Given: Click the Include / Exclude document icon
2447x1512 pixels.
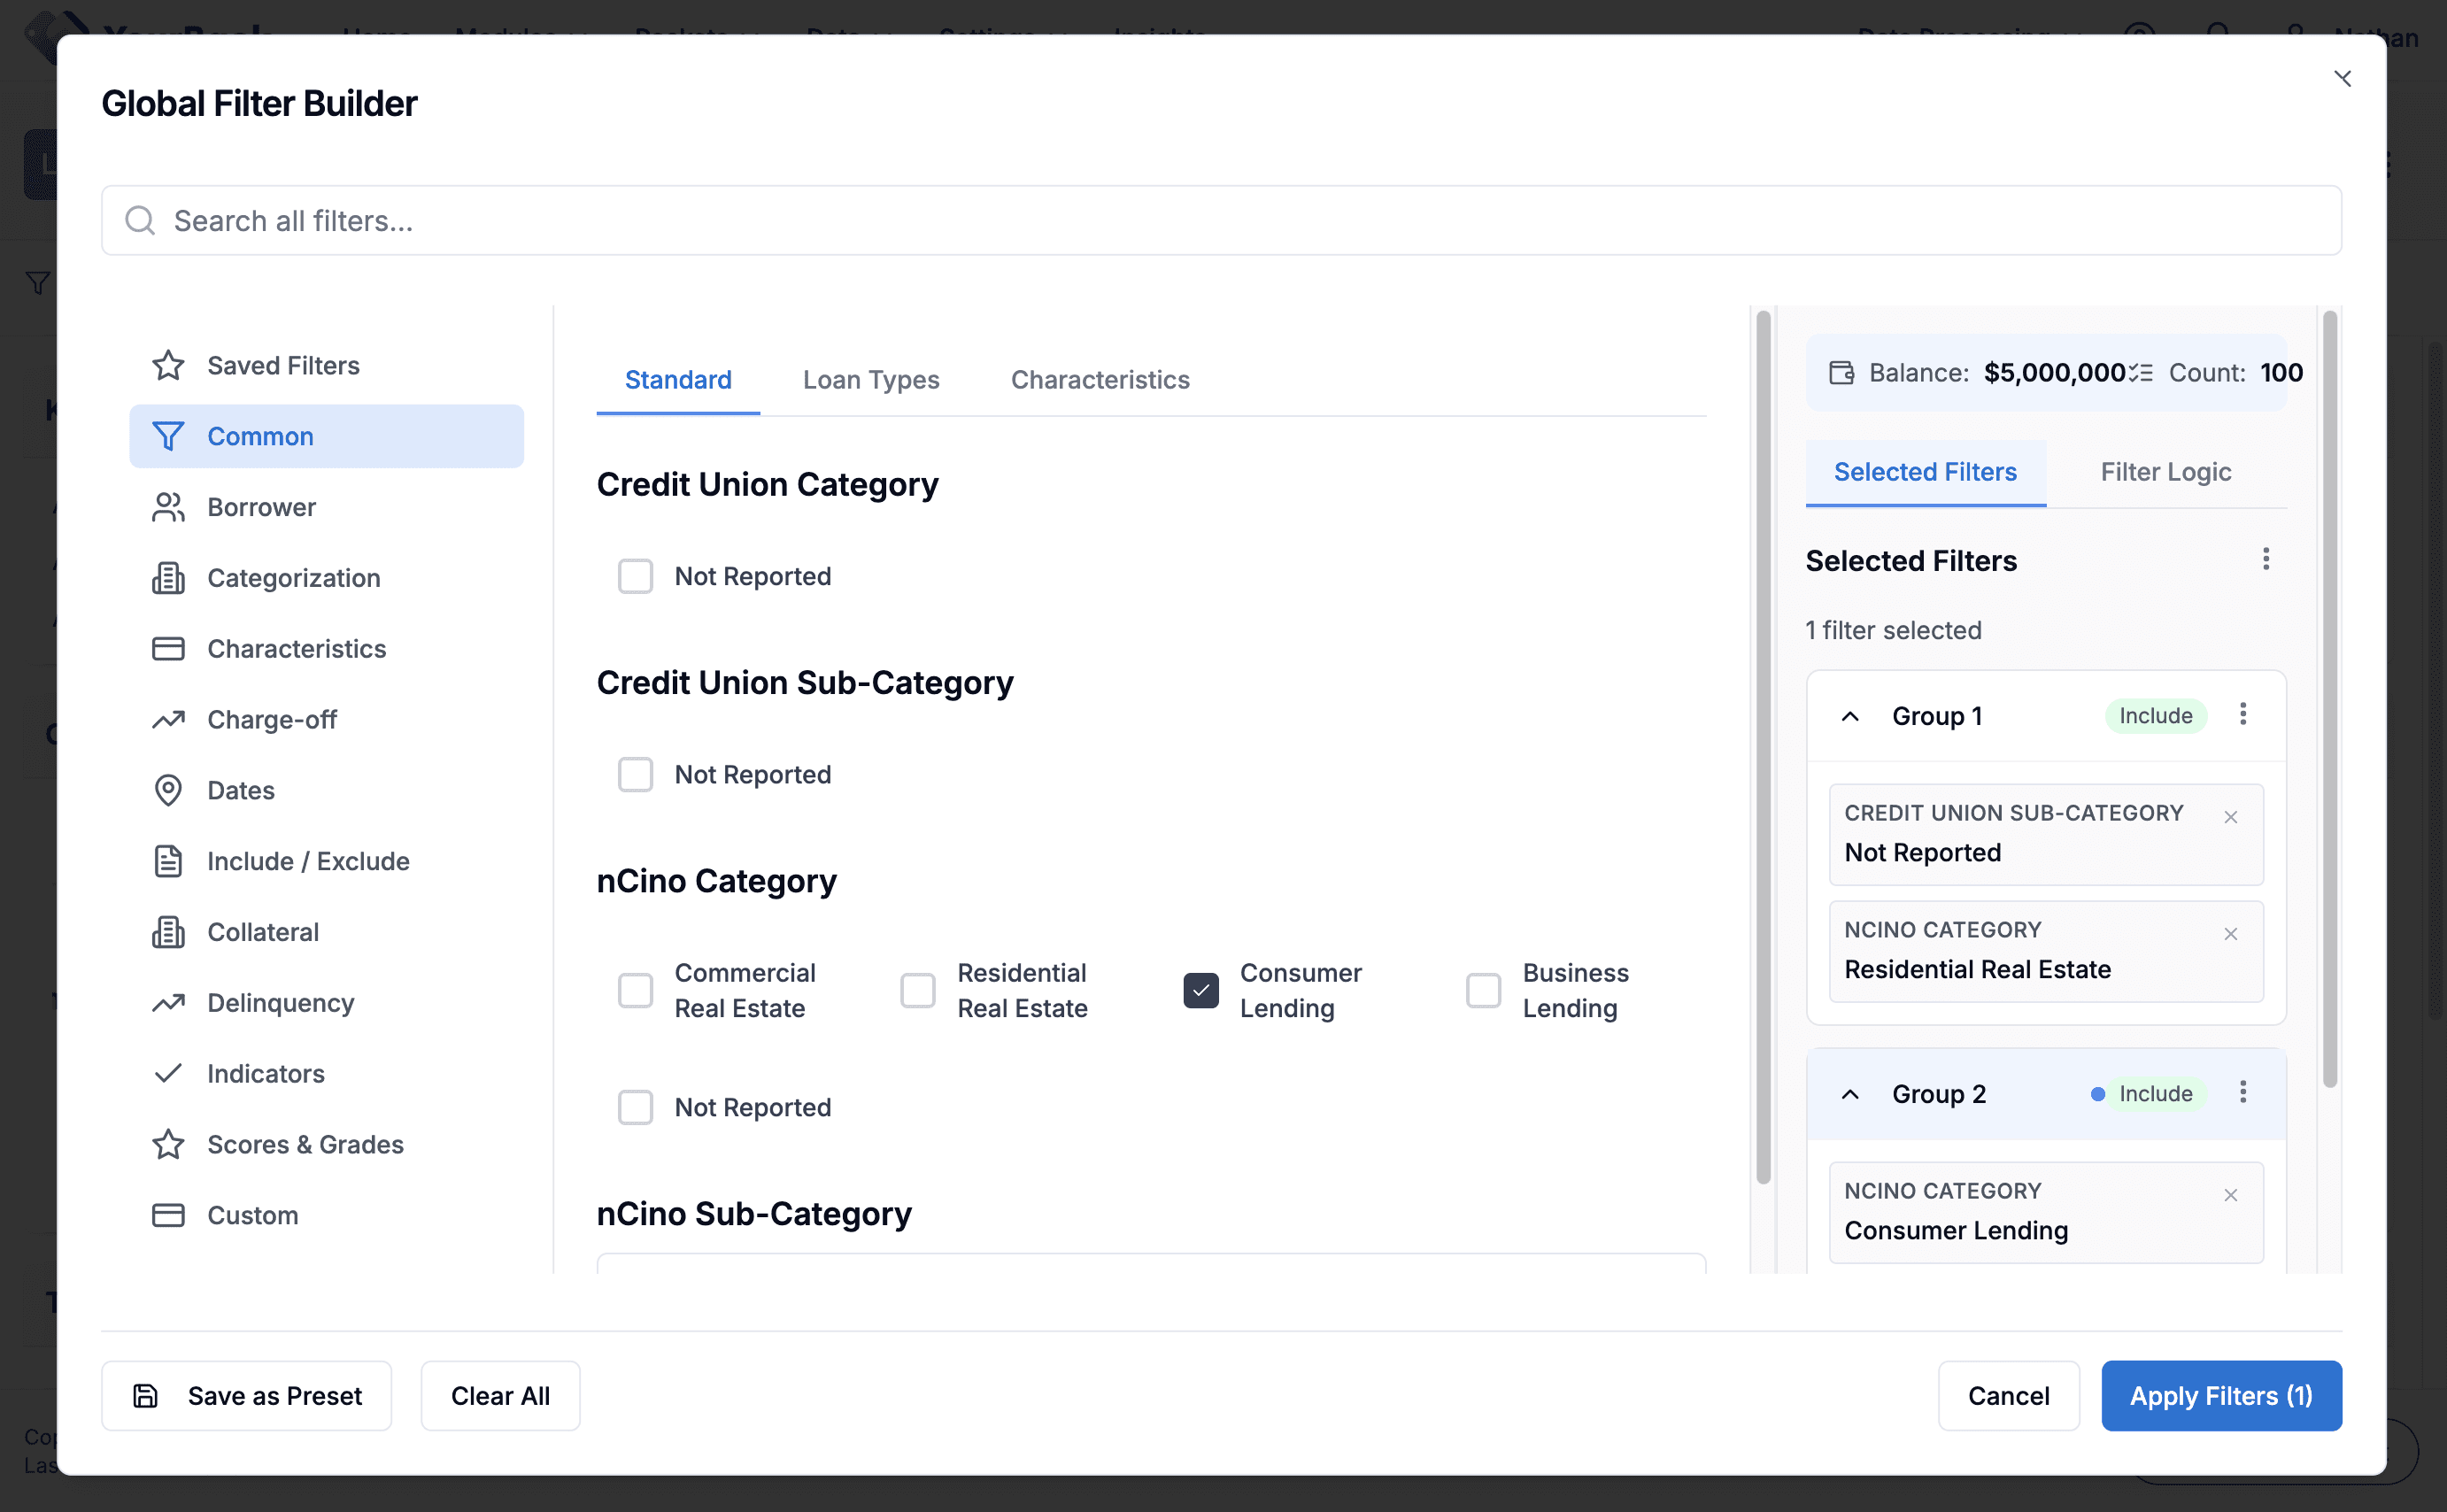Looking at the screenshot, I should click(168, 861).
